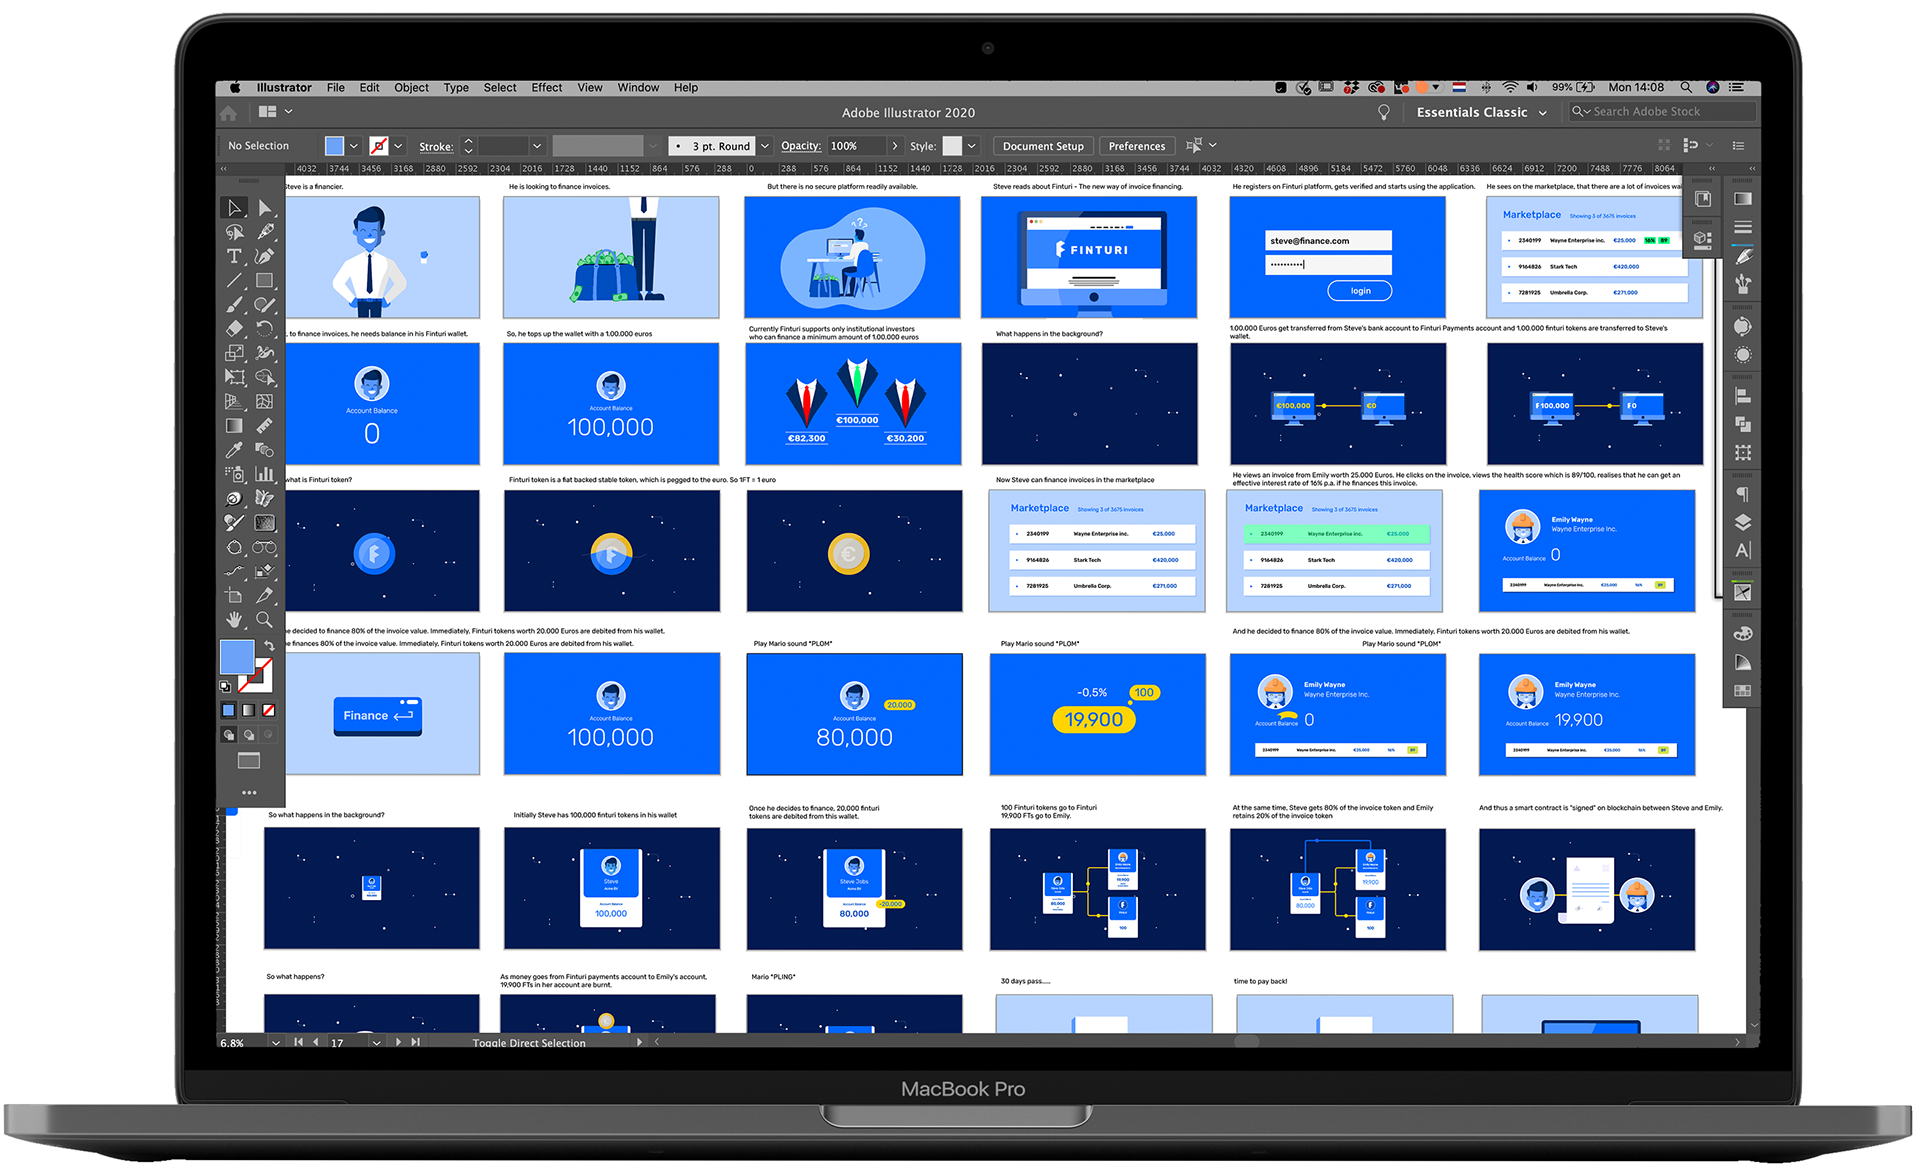
Task: Select the Measure ruler tool
Action: pos(264,426)
